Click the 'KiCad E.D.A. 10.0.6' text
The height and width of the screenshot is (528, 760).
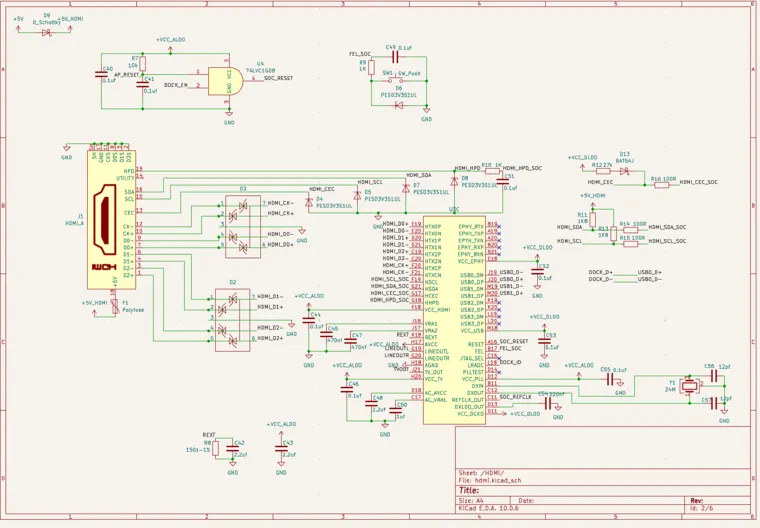(x=489, y=508)
